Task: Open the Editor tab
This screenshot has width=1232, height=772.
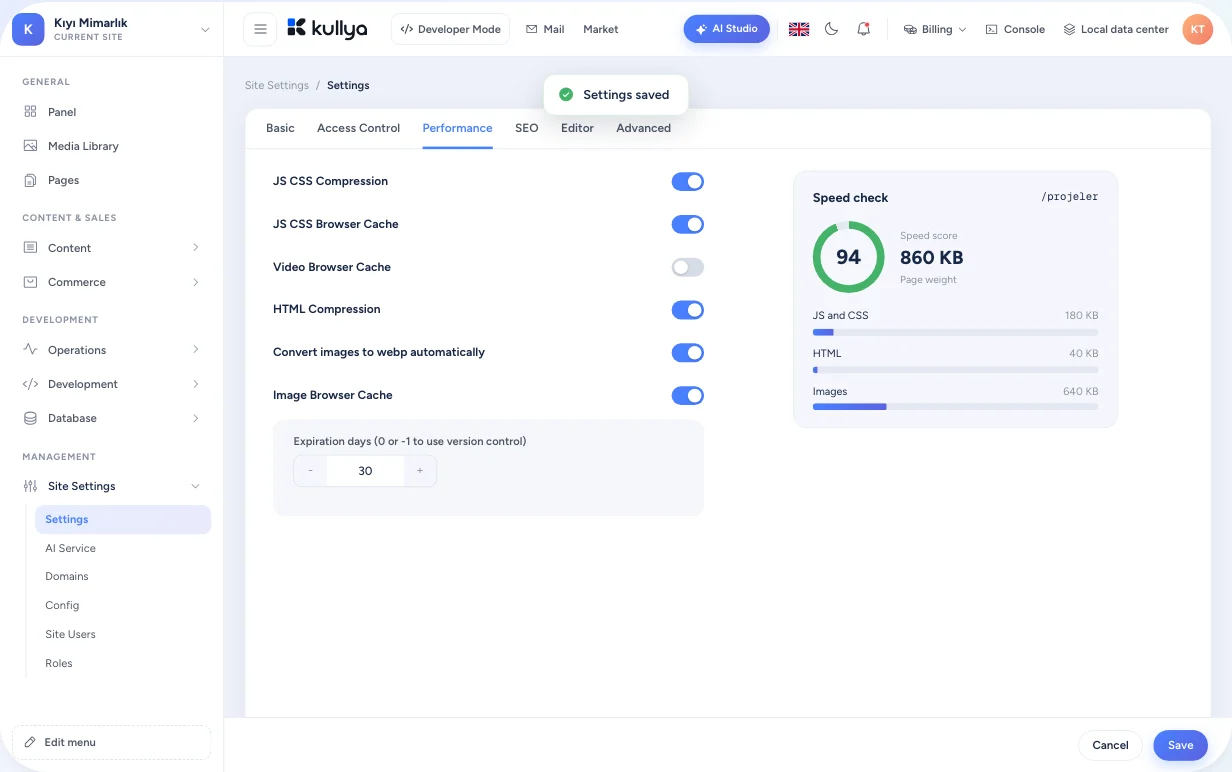Action: point(577,128)
